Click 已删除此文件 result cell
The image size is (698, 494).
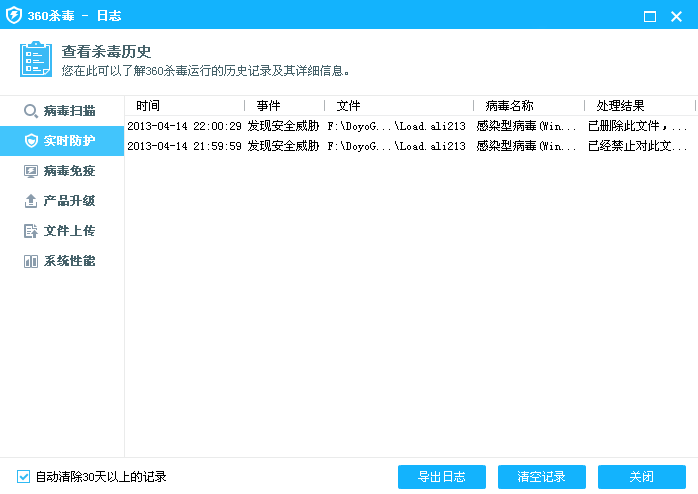[637, 126]
